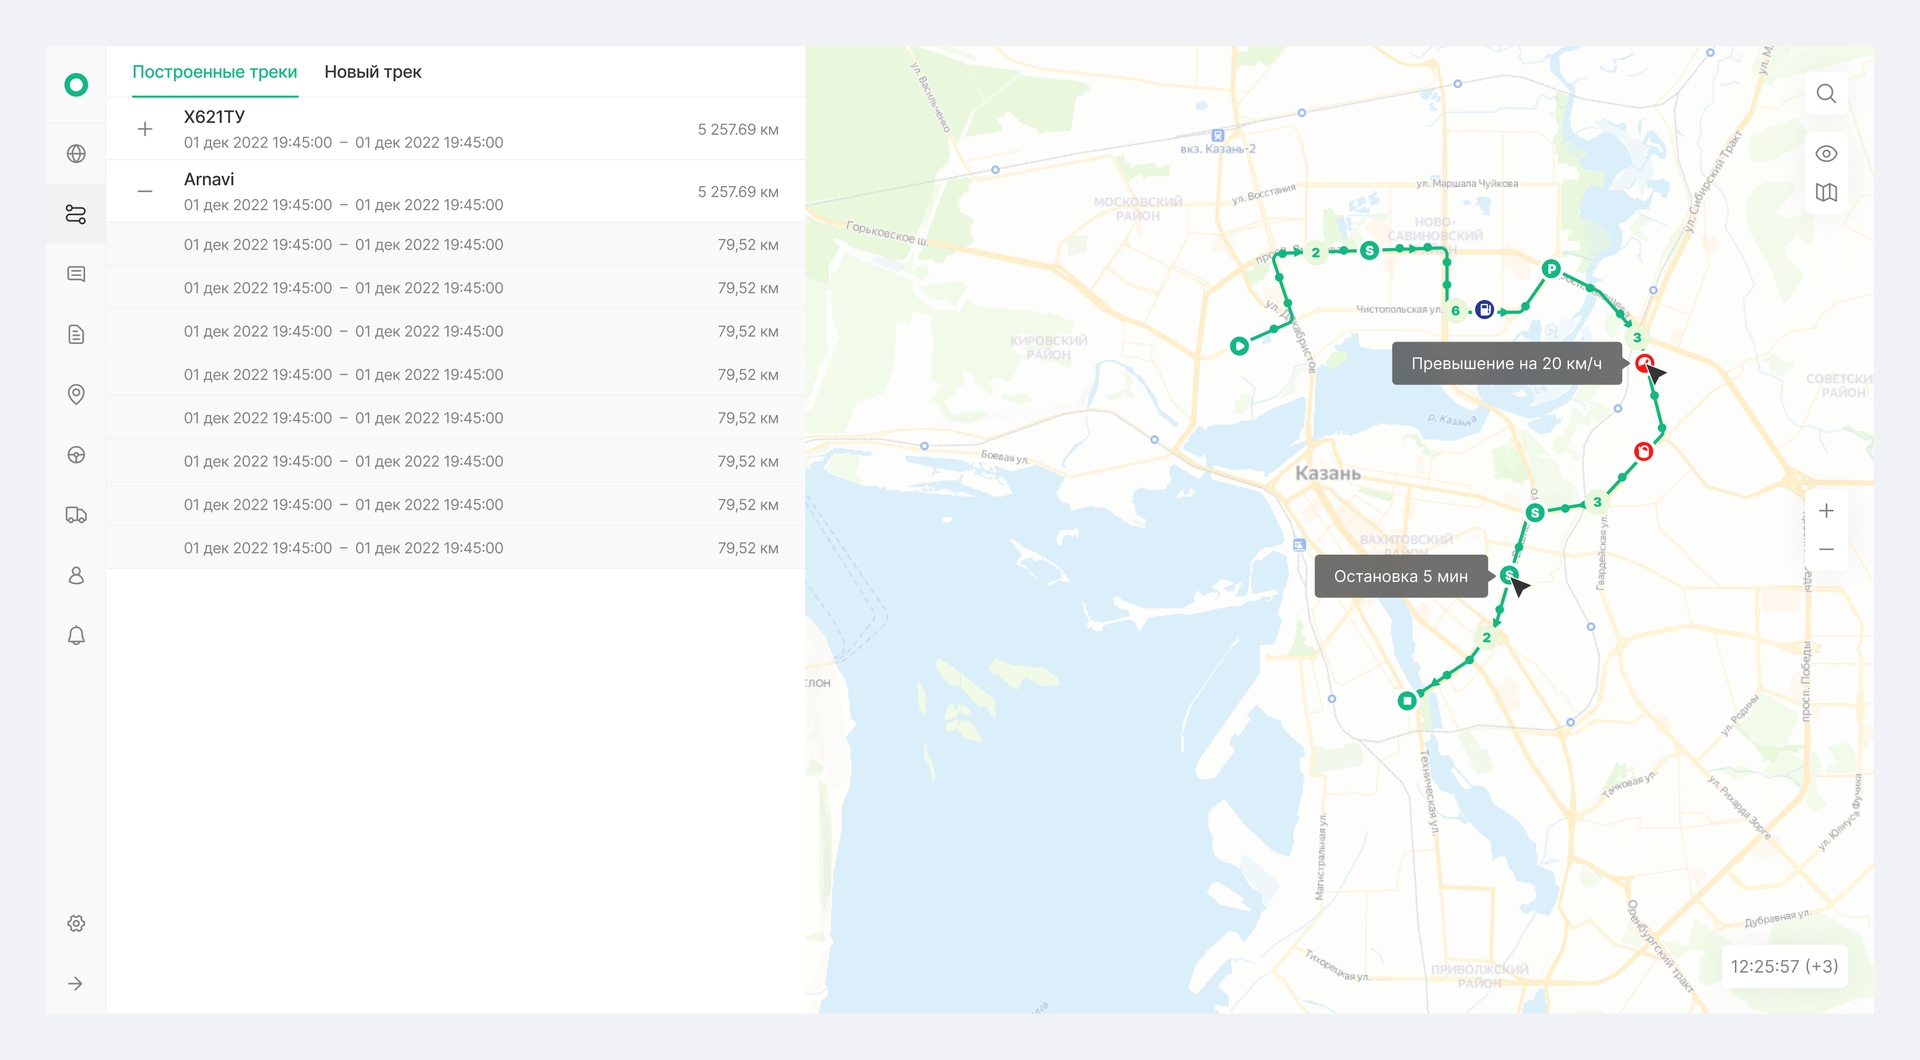The width and height of the screenshot is (1920, 1060).
Task: Toggle map visibility eye icon
Action: click(x=1826, y=154)
